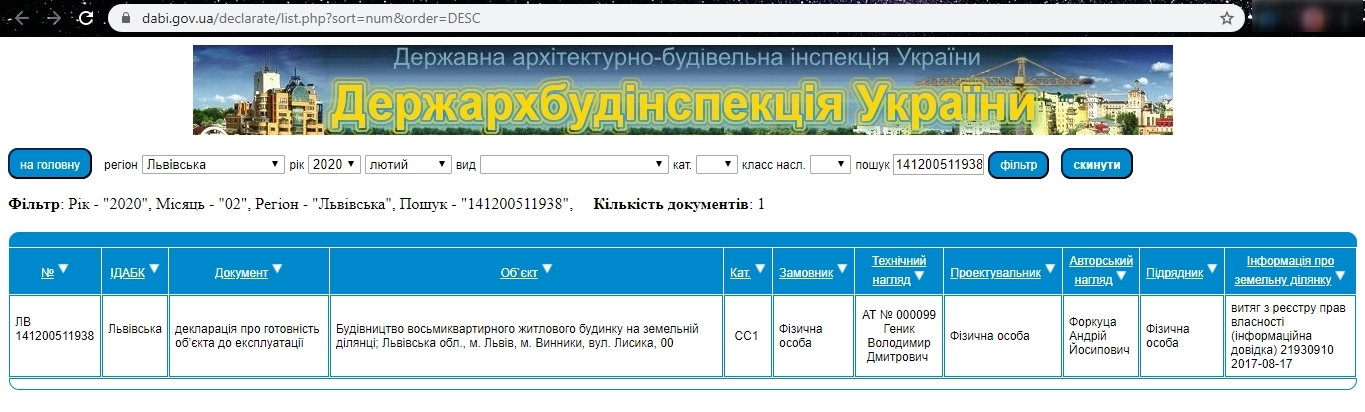The height and width of the screenshot is (412, 1365).
Task: Sort by the Підрядник header link
Action: click(1175, 272)
